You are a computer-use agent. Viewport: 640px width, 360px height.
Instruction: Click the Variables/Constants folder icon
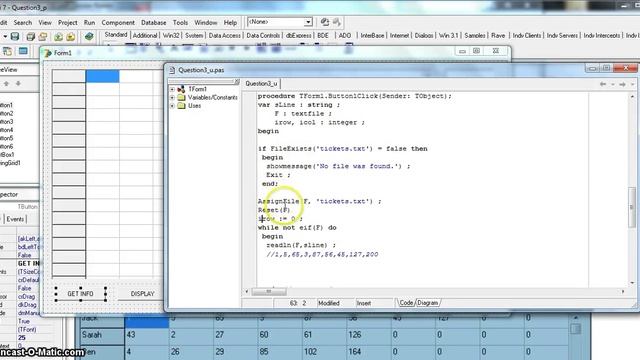coord(181,98)
